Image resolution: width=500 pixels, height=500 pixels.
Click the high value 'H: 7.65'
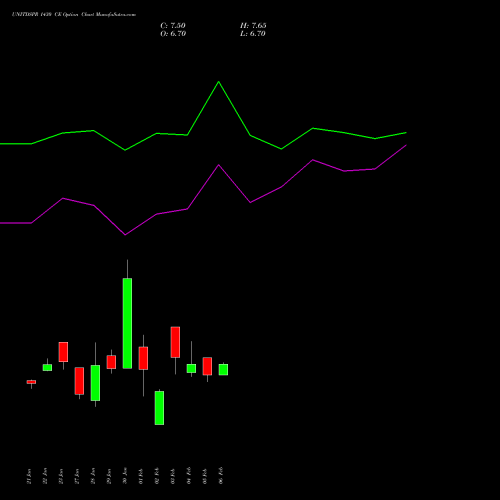point(253,26)
